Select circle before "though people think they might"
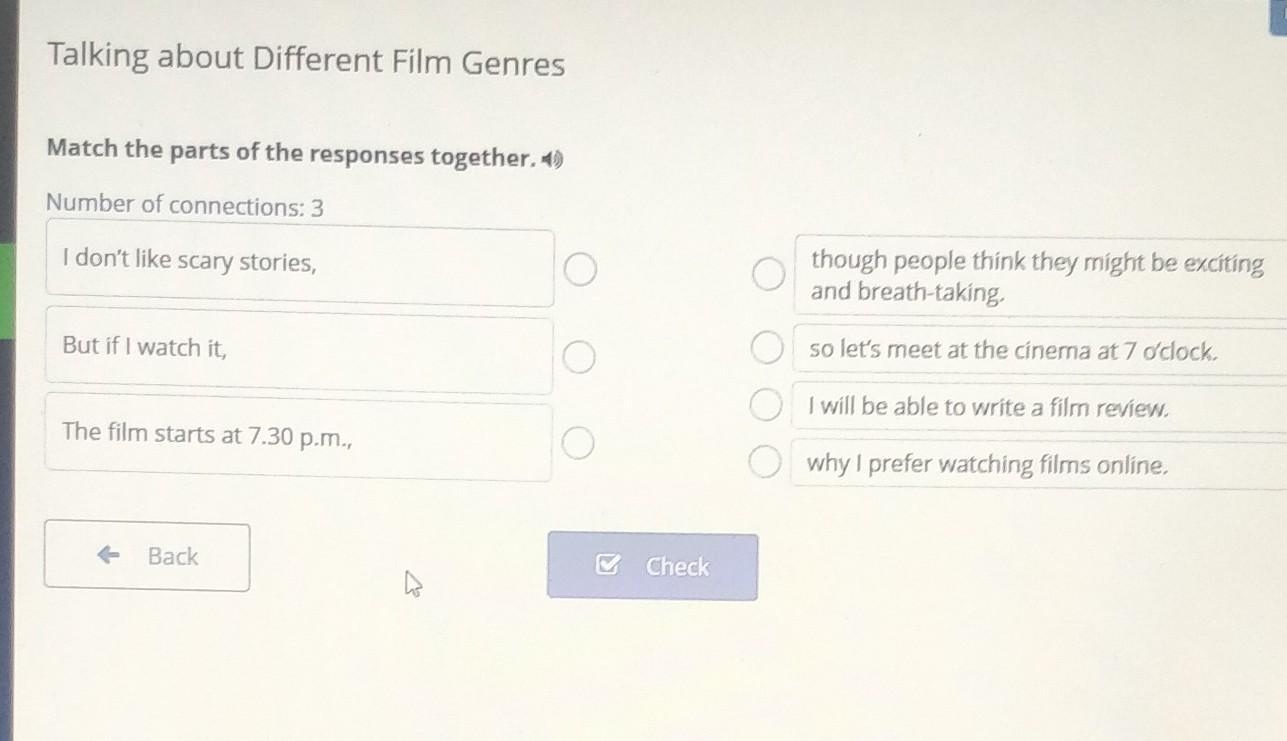 (x=768, y=274)
